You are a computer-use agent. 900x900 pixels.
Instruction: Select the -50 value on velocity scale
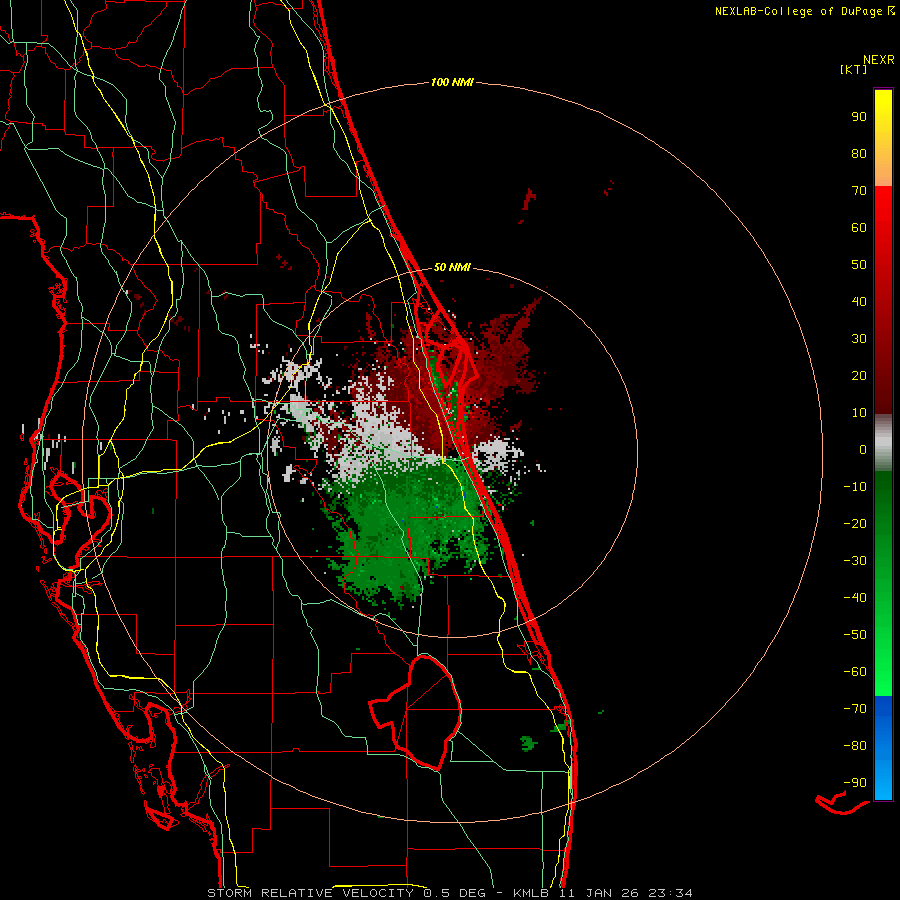pos(855,635)
